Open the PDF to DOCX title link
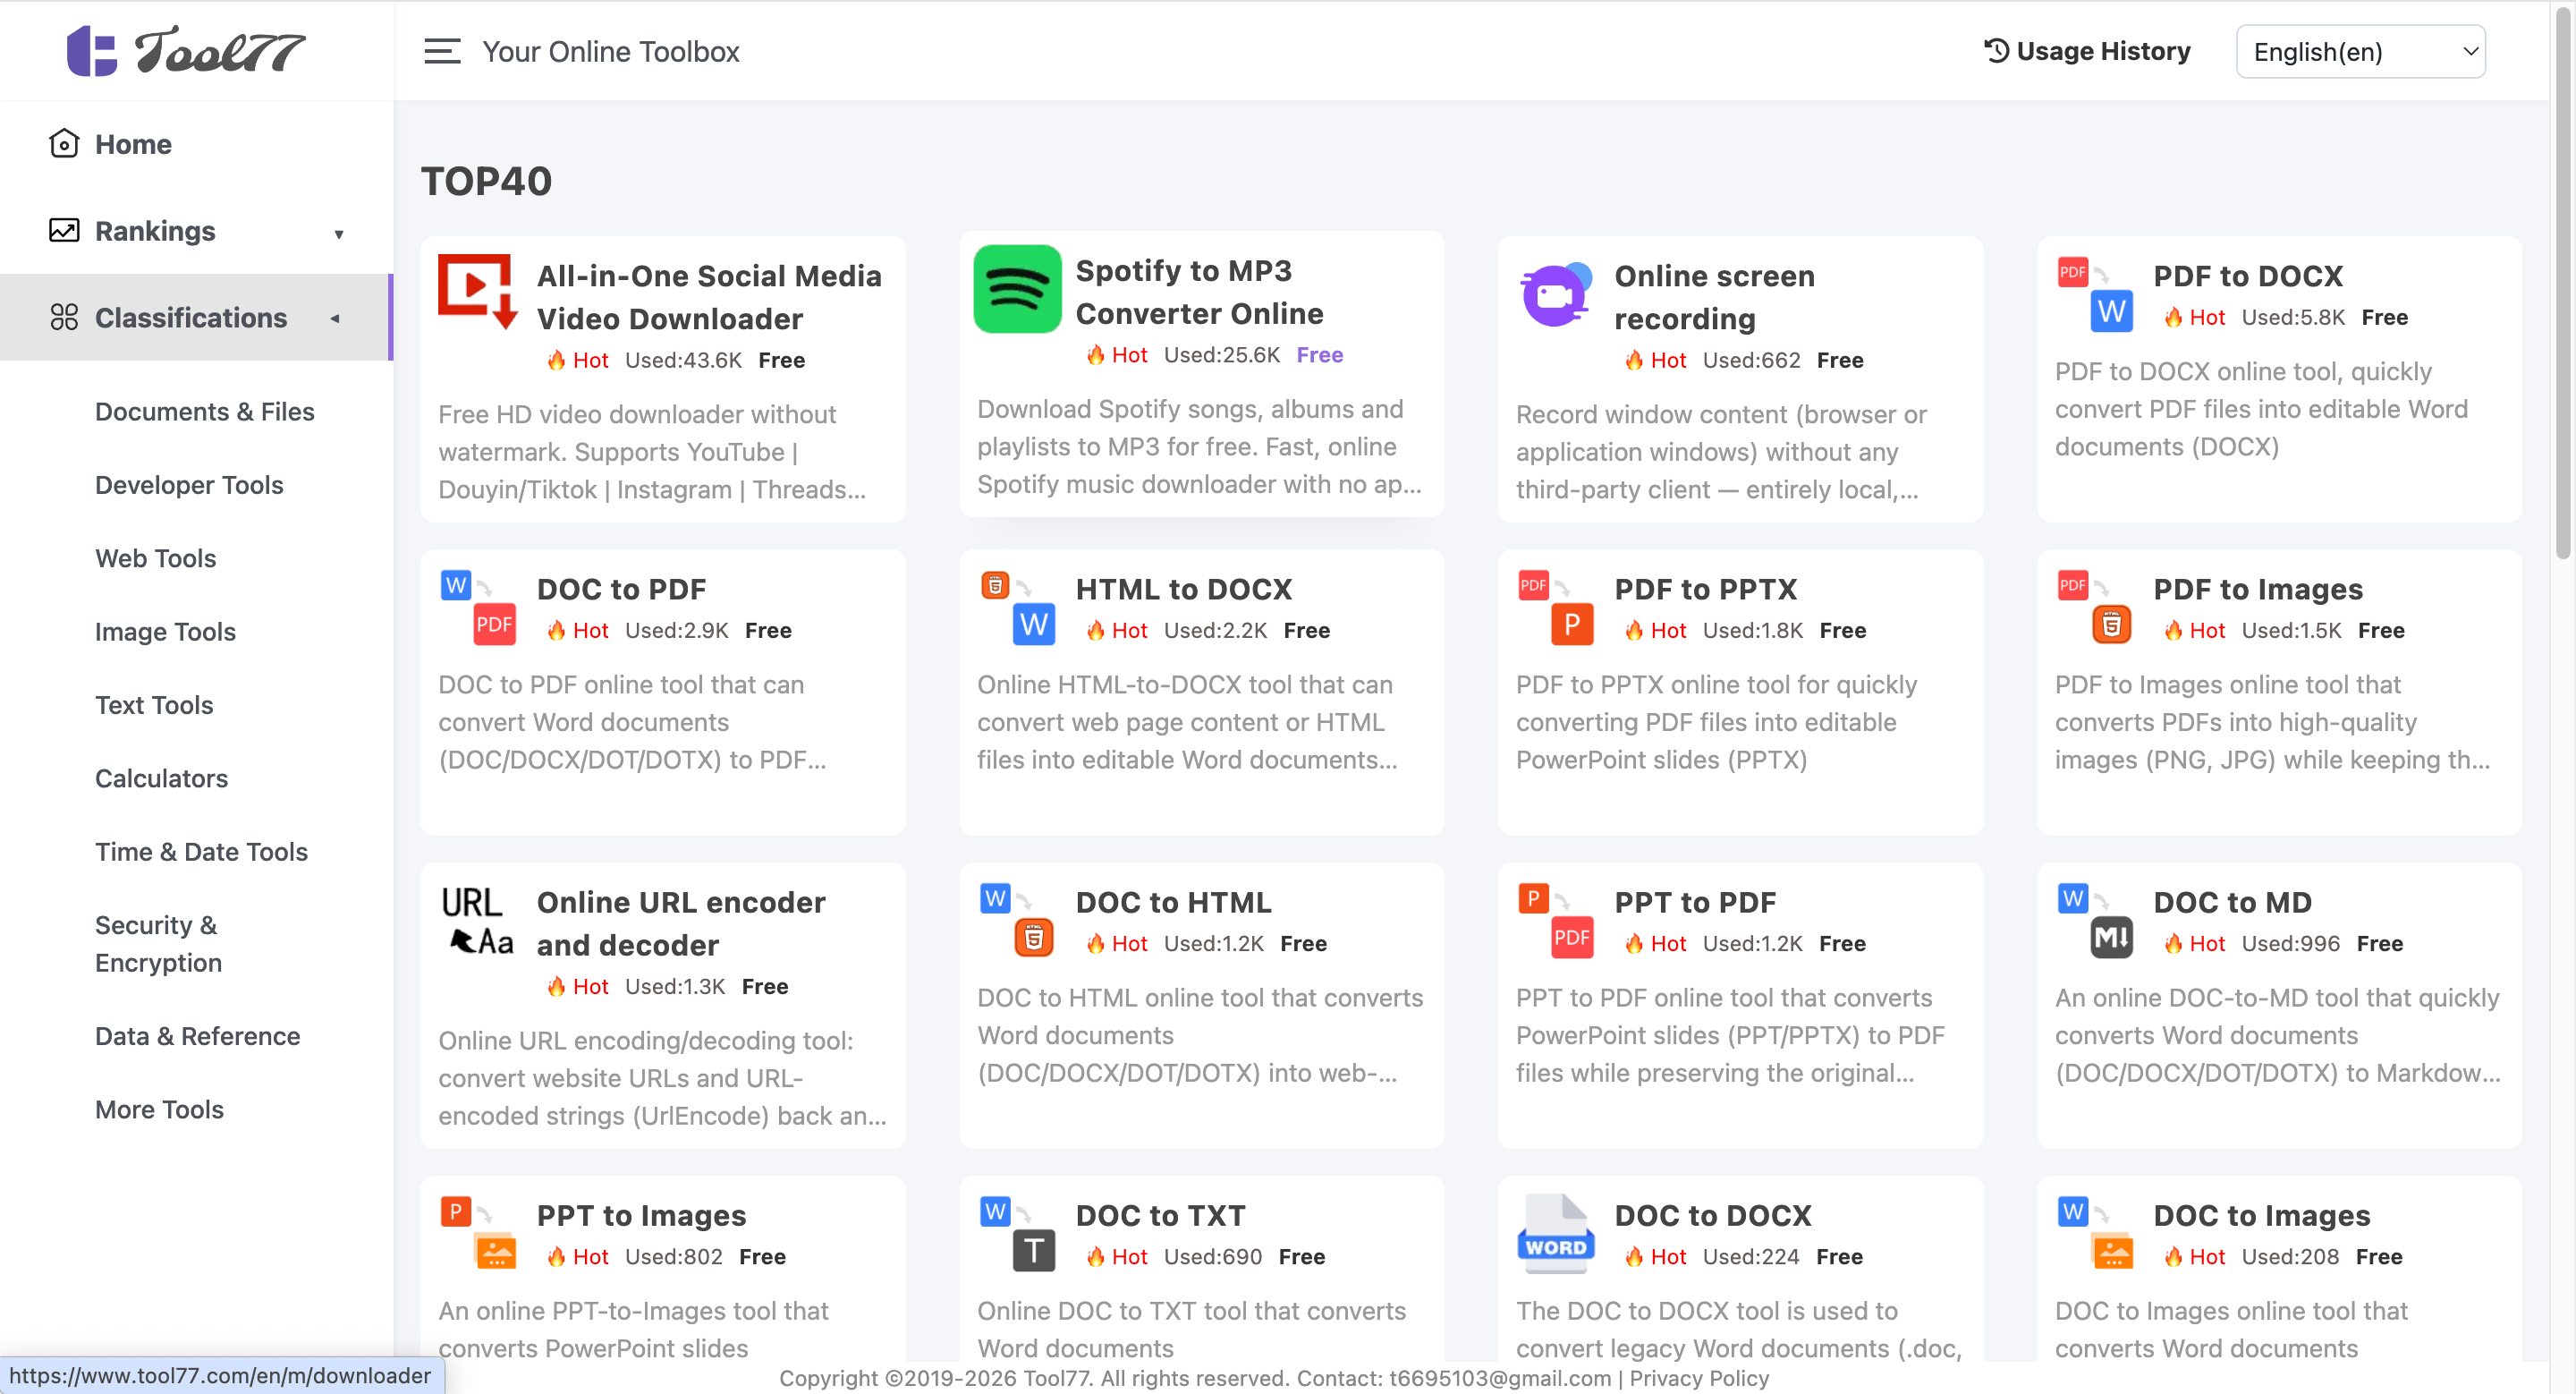Screen dimensions: 2576x1394 pos(2248,276)
